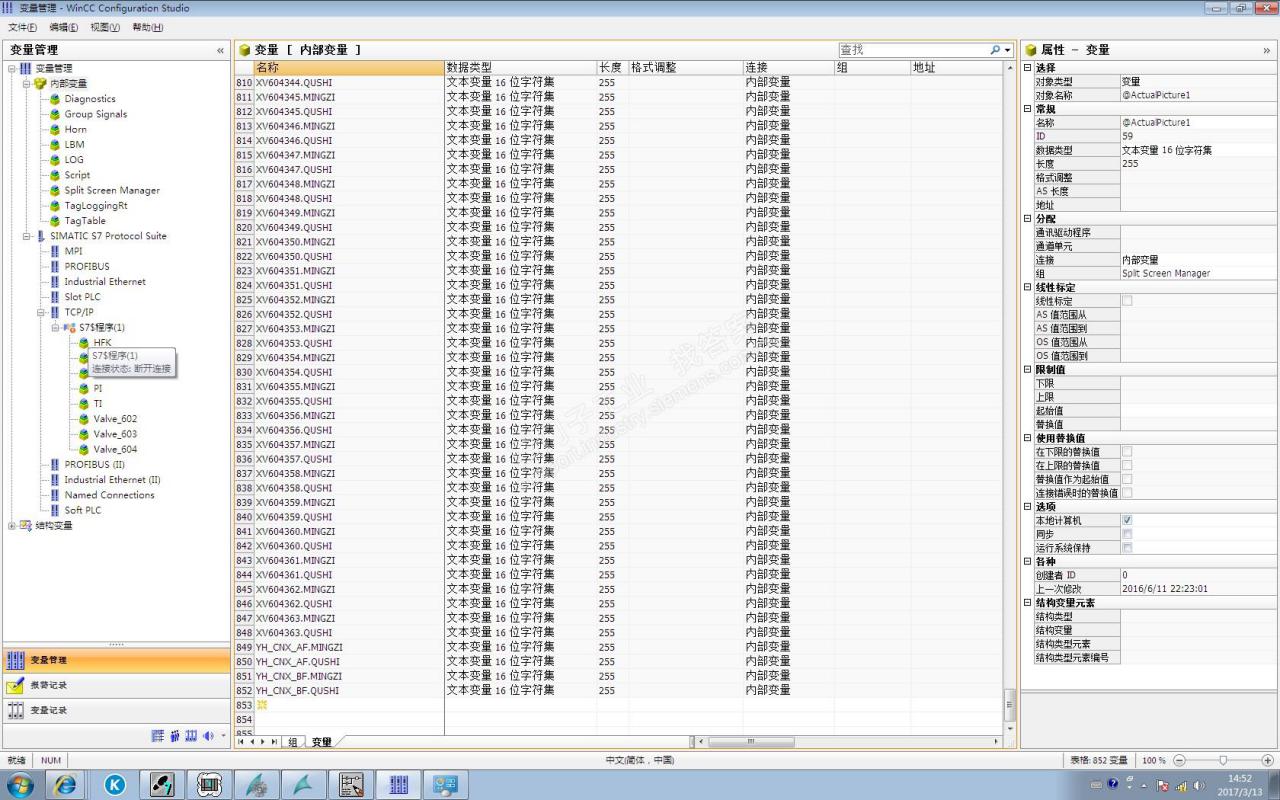Image resolution: width=1280 pixels, height=800 pixels.
Task: Click the zoom slider handle
Action: [1223, 760]
